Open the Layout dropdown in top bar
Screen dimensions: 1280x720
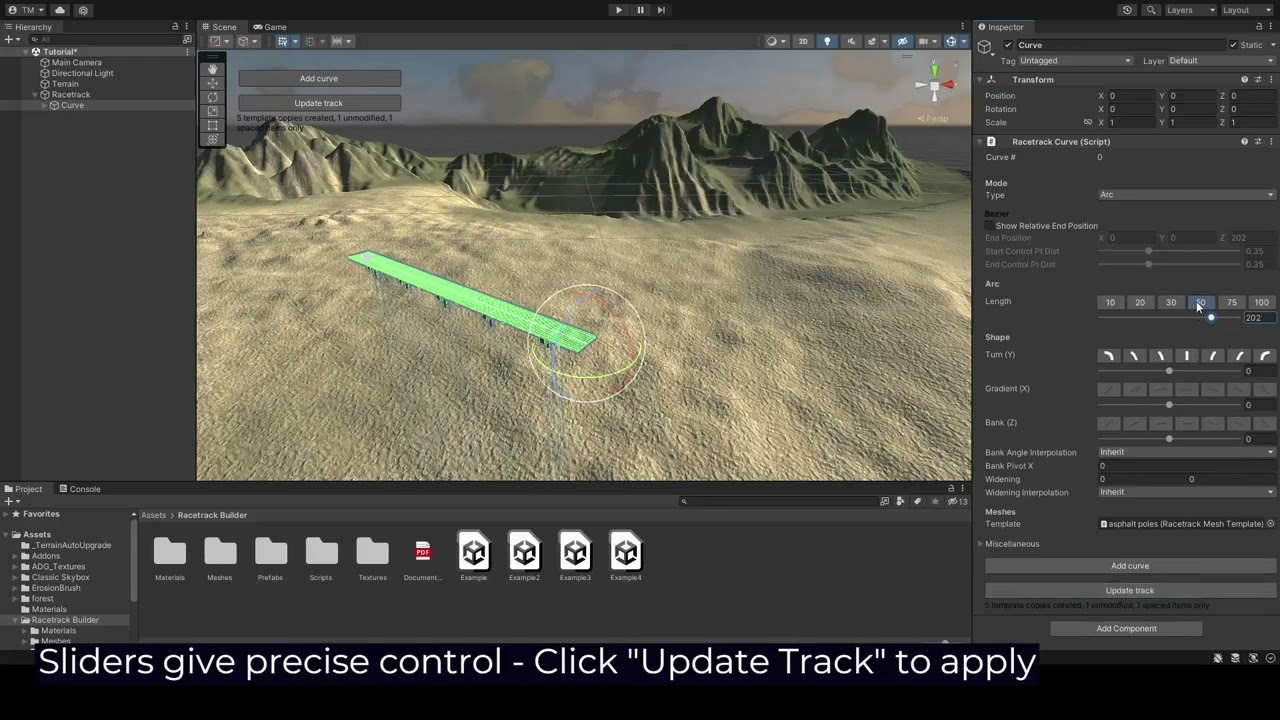click(x=1248, y=10)
